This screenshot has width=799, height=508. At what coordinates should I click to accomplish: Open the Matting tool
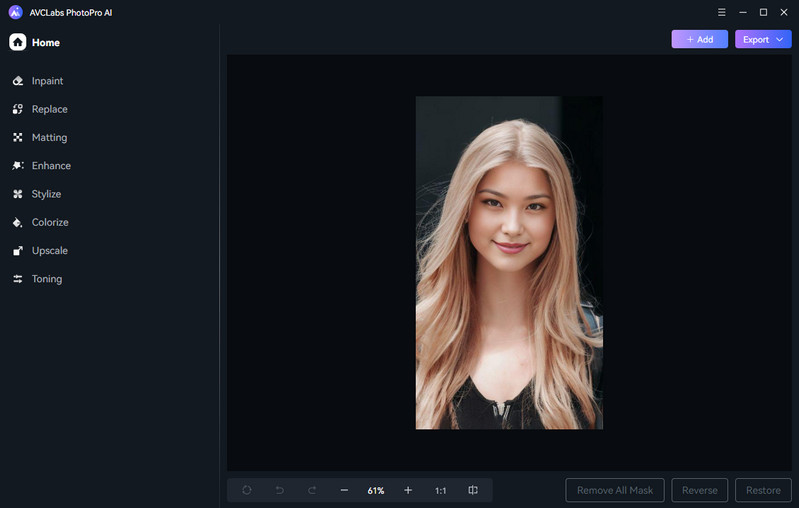(40, 138)
